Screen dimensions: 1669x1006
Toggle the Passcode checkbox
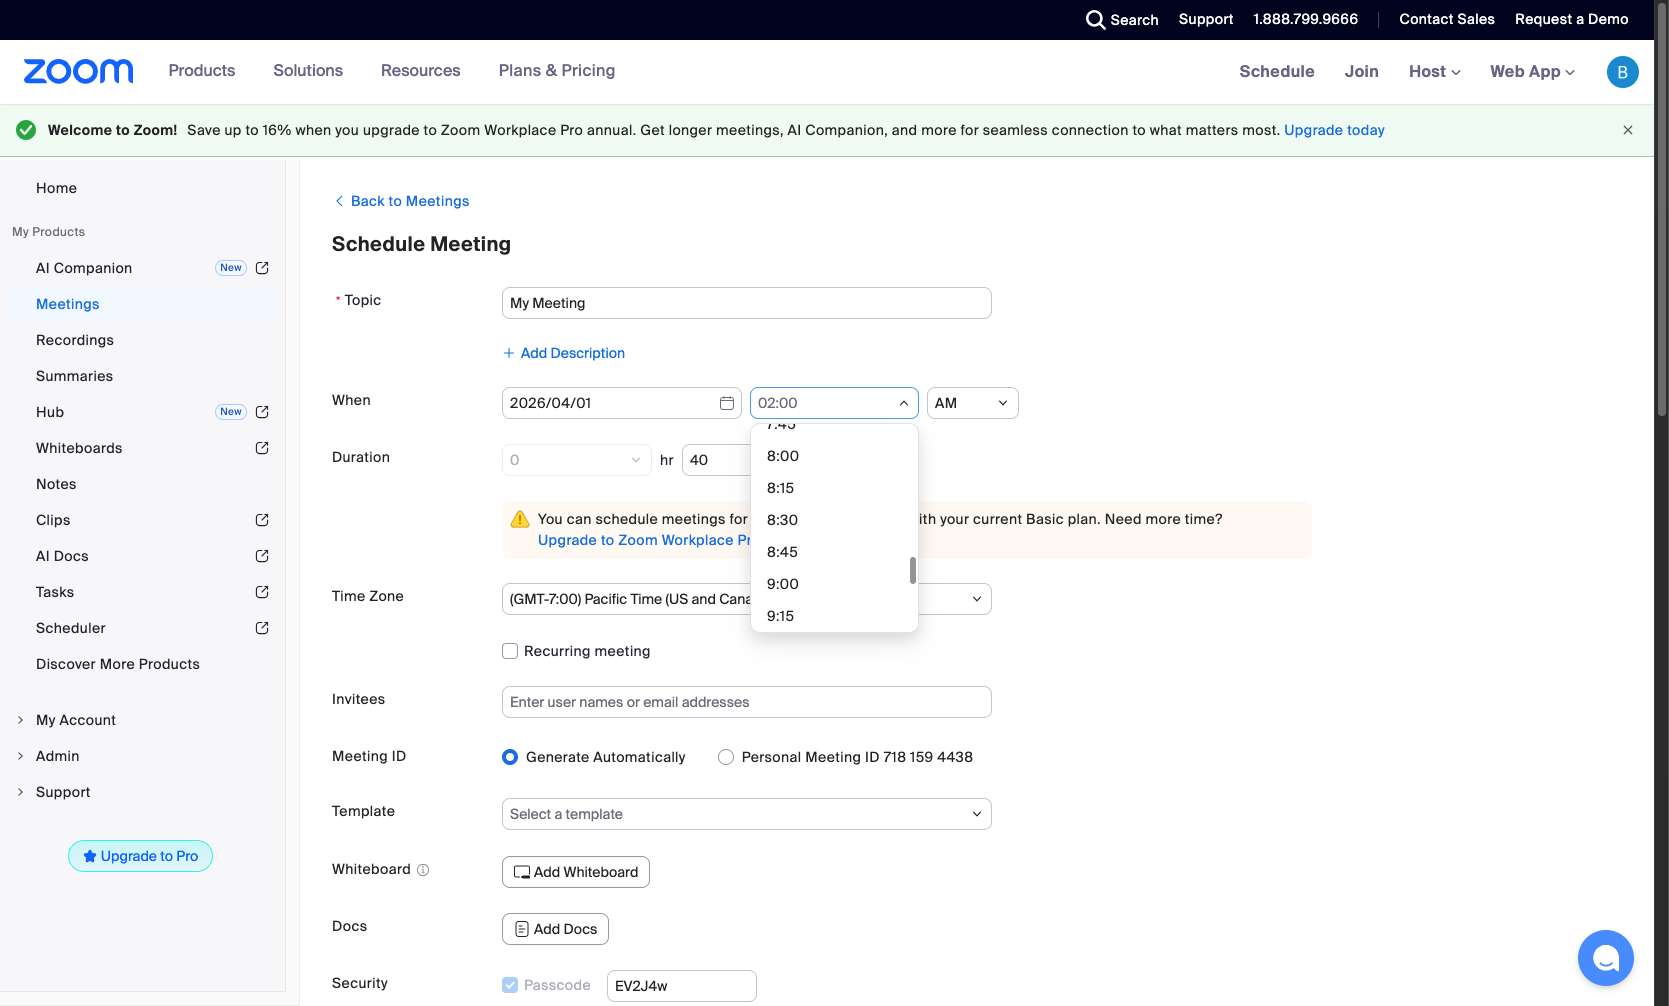510,985
